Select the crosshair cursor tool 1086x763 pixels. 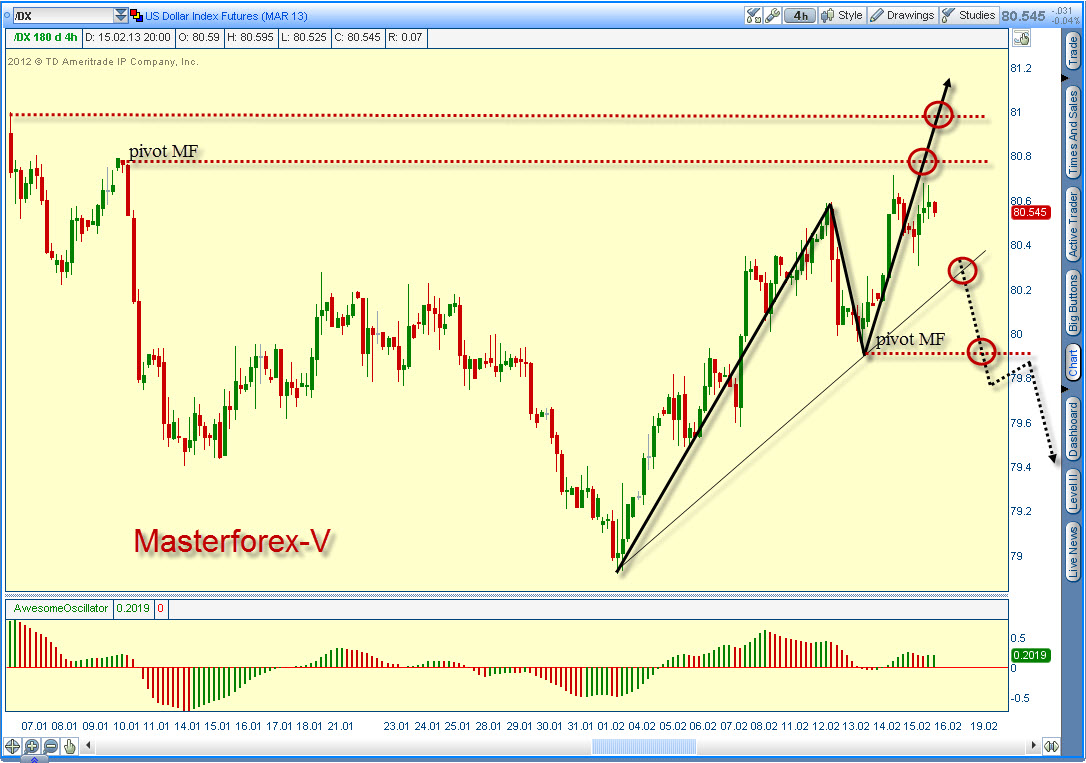pyautogui.click(x=12, y=746)
